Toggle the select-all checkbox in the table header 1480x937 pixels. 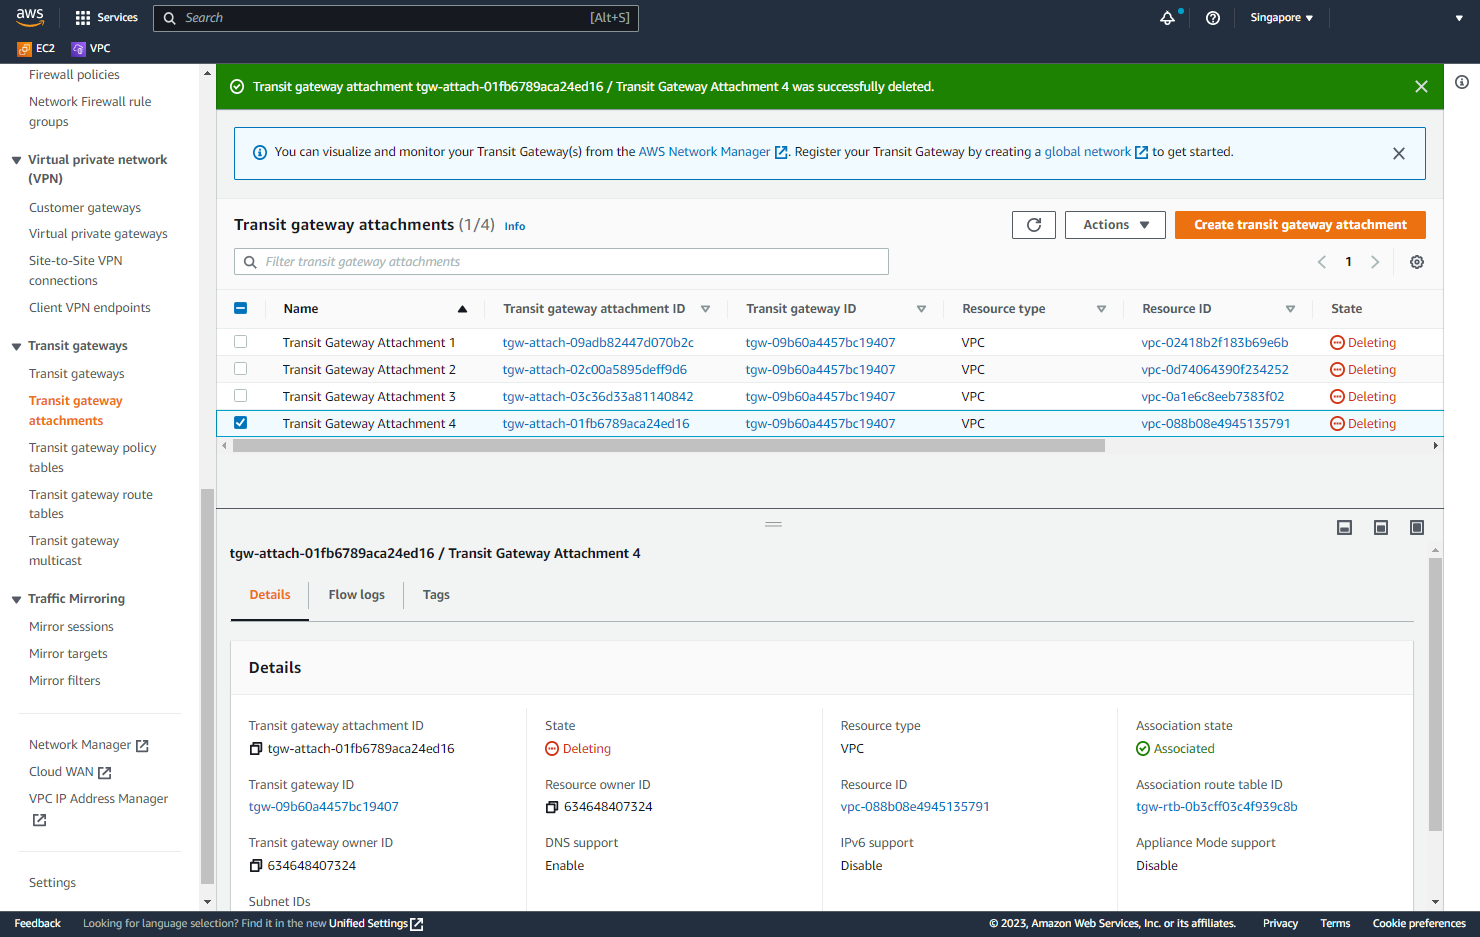pyautogui.click(x=240, y=309)
